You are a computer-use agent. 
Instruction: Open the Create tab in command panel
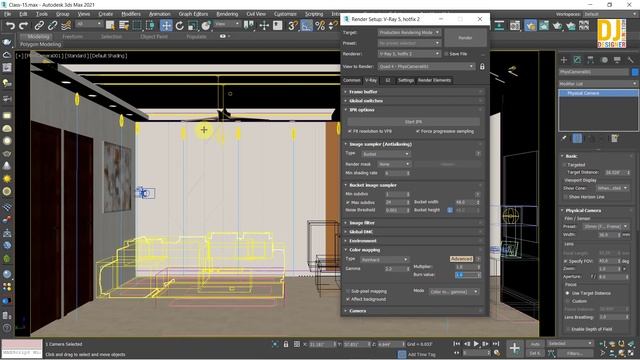point(564,60)
